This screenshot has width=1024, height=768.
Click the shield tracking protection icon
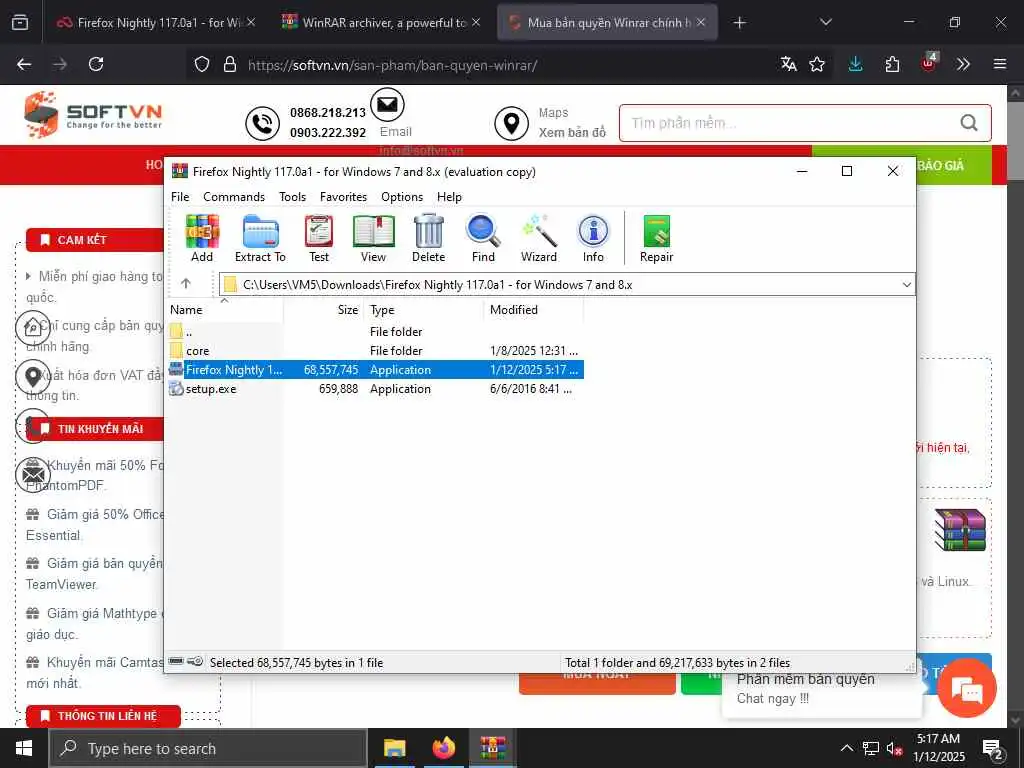tap(202, 64)
